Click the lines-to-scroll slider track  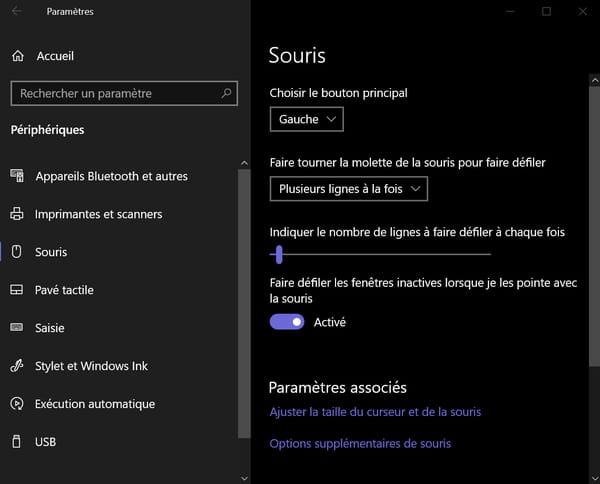click(x=380, y=254)
